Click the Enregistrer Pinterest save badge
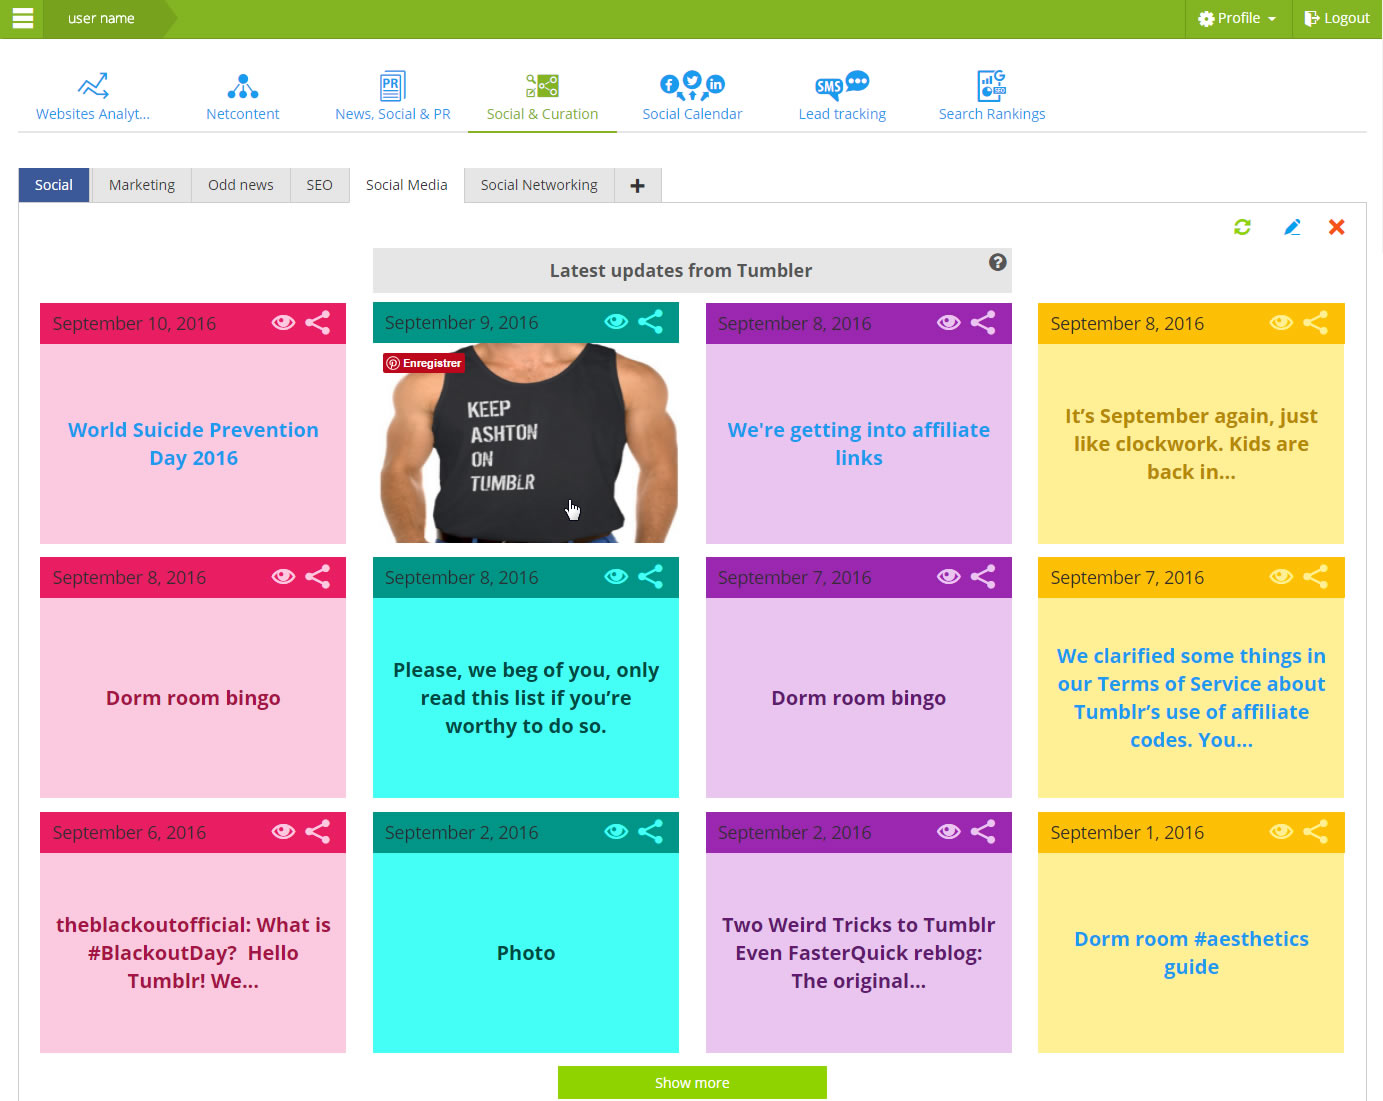This screenshot has height=1101, width=1383. coord(424,363)
